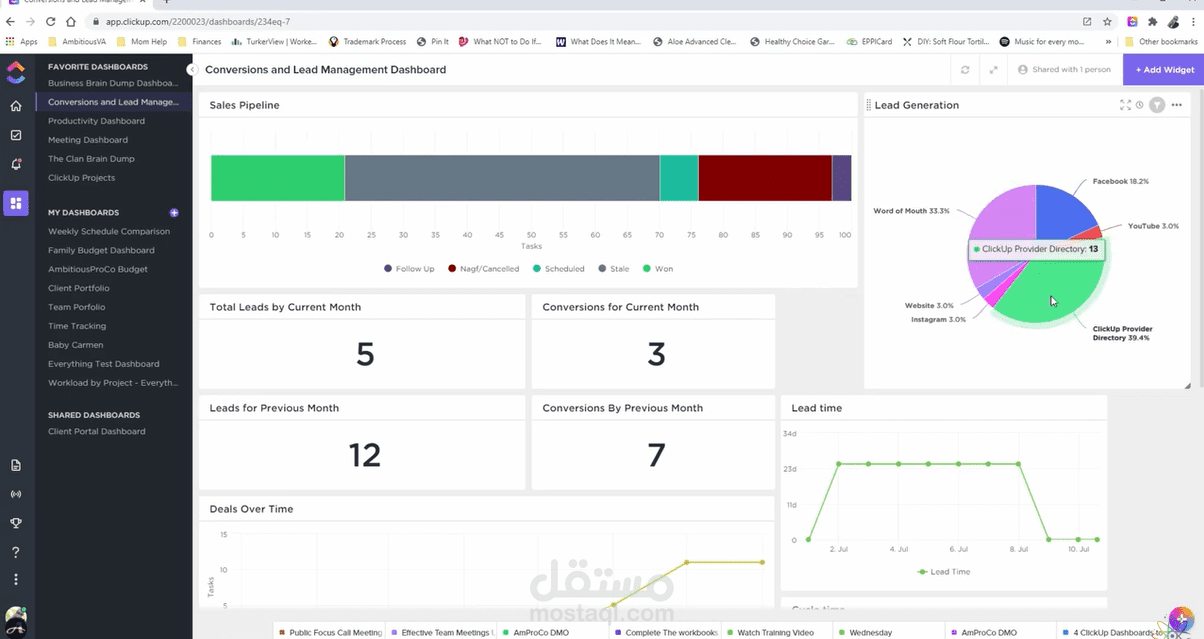This screenshot has width=1204, height=639.
Task: Collapse the dashboards sidebar arrow
Action: click(x=192, y=70)
